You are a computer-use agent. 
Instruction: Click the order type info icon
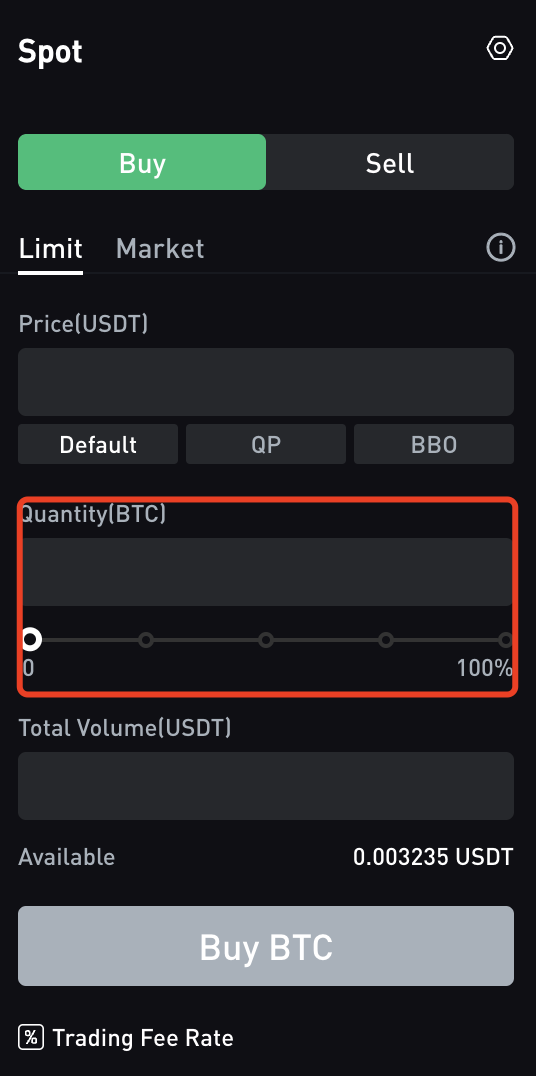click(x=500, y=247)
